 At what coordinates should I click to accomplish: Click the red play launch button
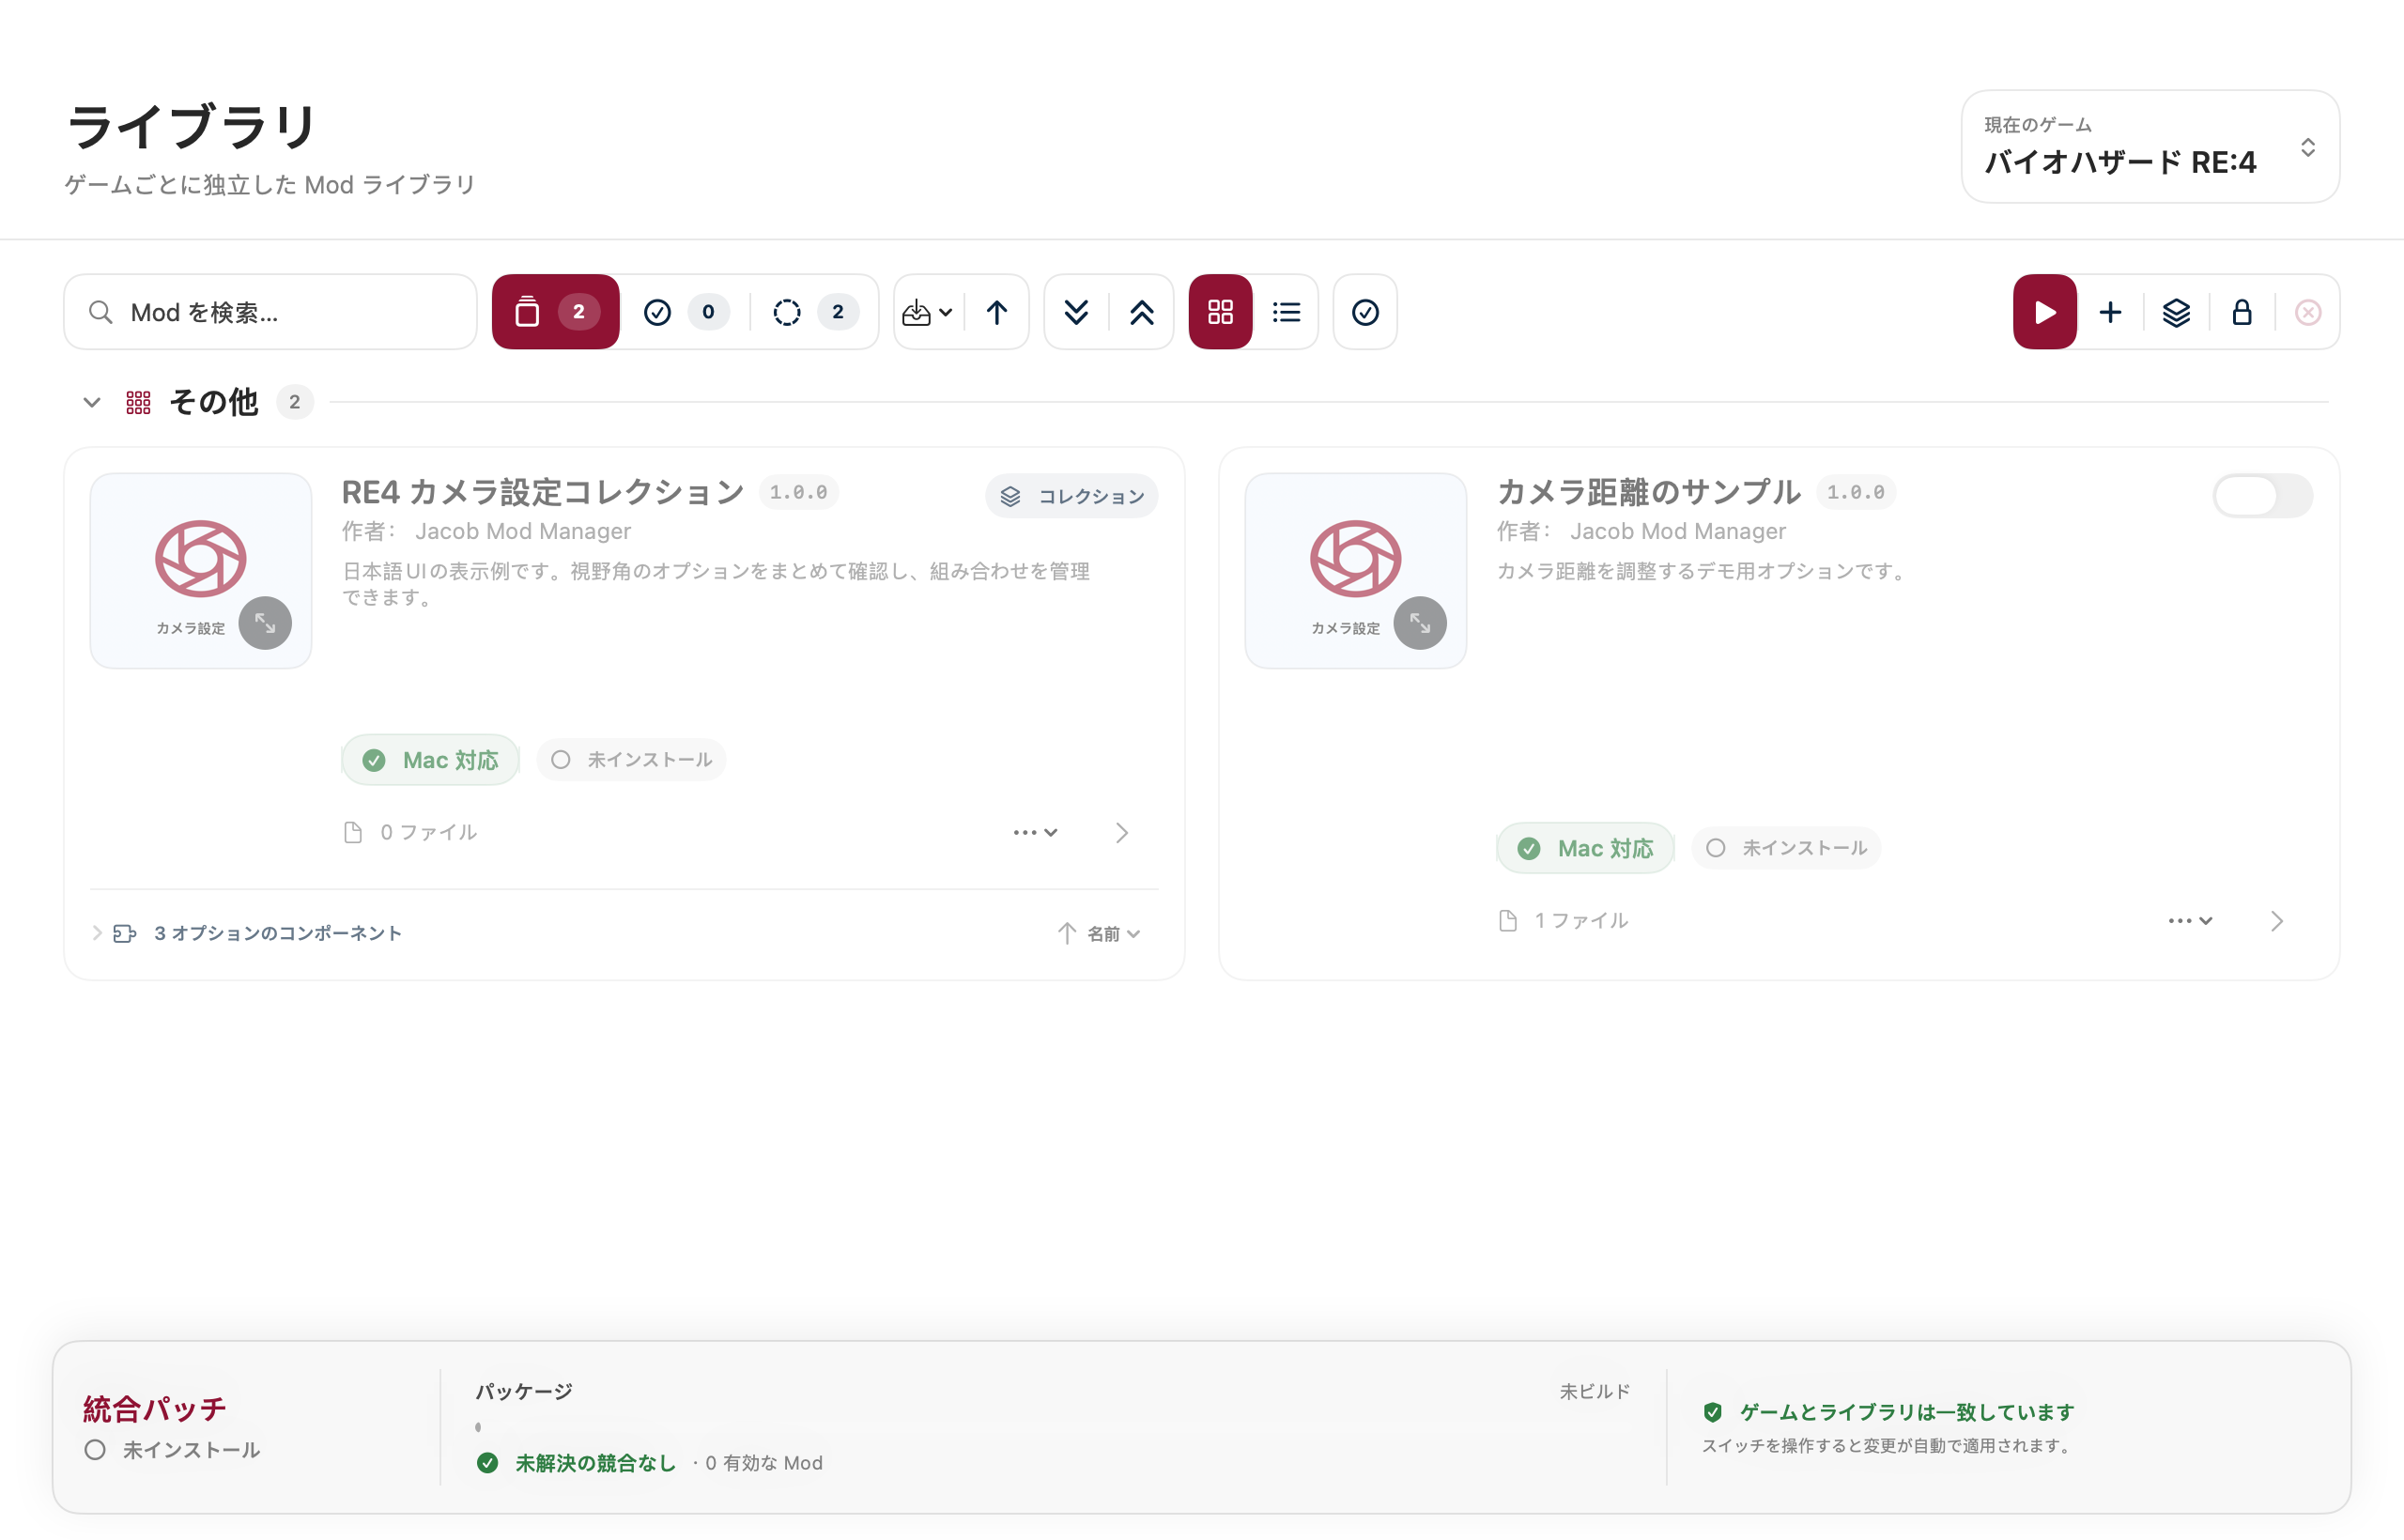coord(2044,312)
